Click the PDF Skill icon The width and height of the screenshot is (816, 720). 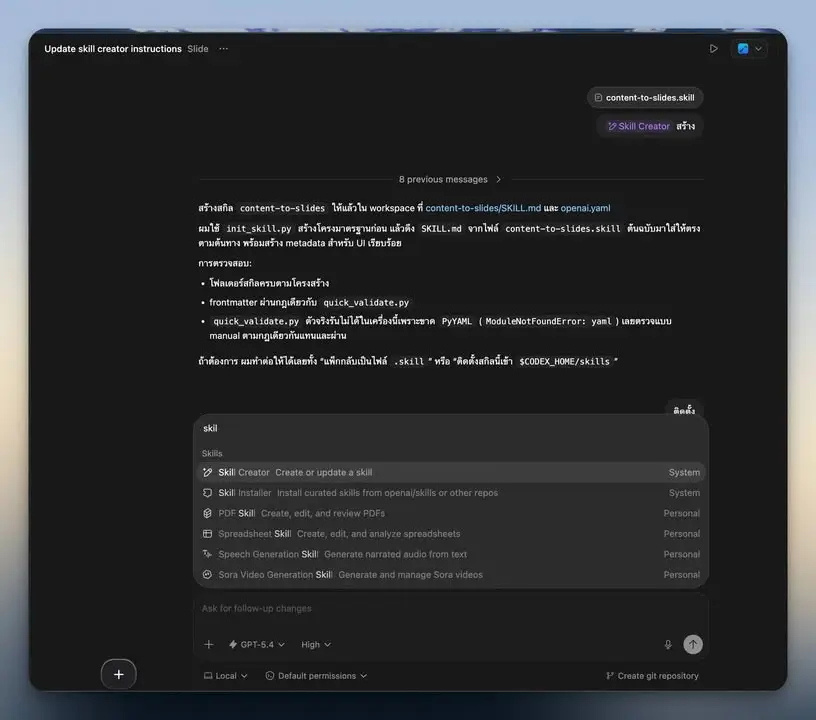[207, 513]
